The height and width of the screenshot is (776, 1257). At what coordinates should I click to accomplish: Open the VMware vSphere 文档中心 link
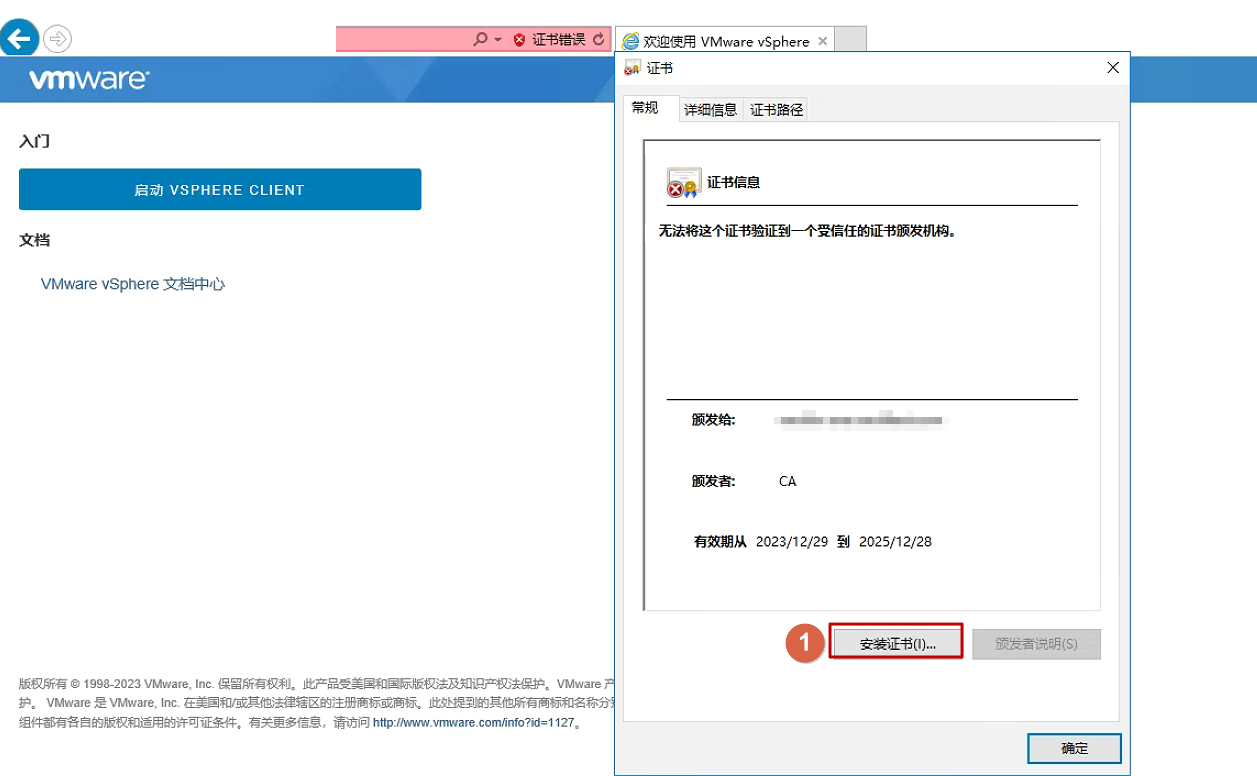(x=133, y=284)
